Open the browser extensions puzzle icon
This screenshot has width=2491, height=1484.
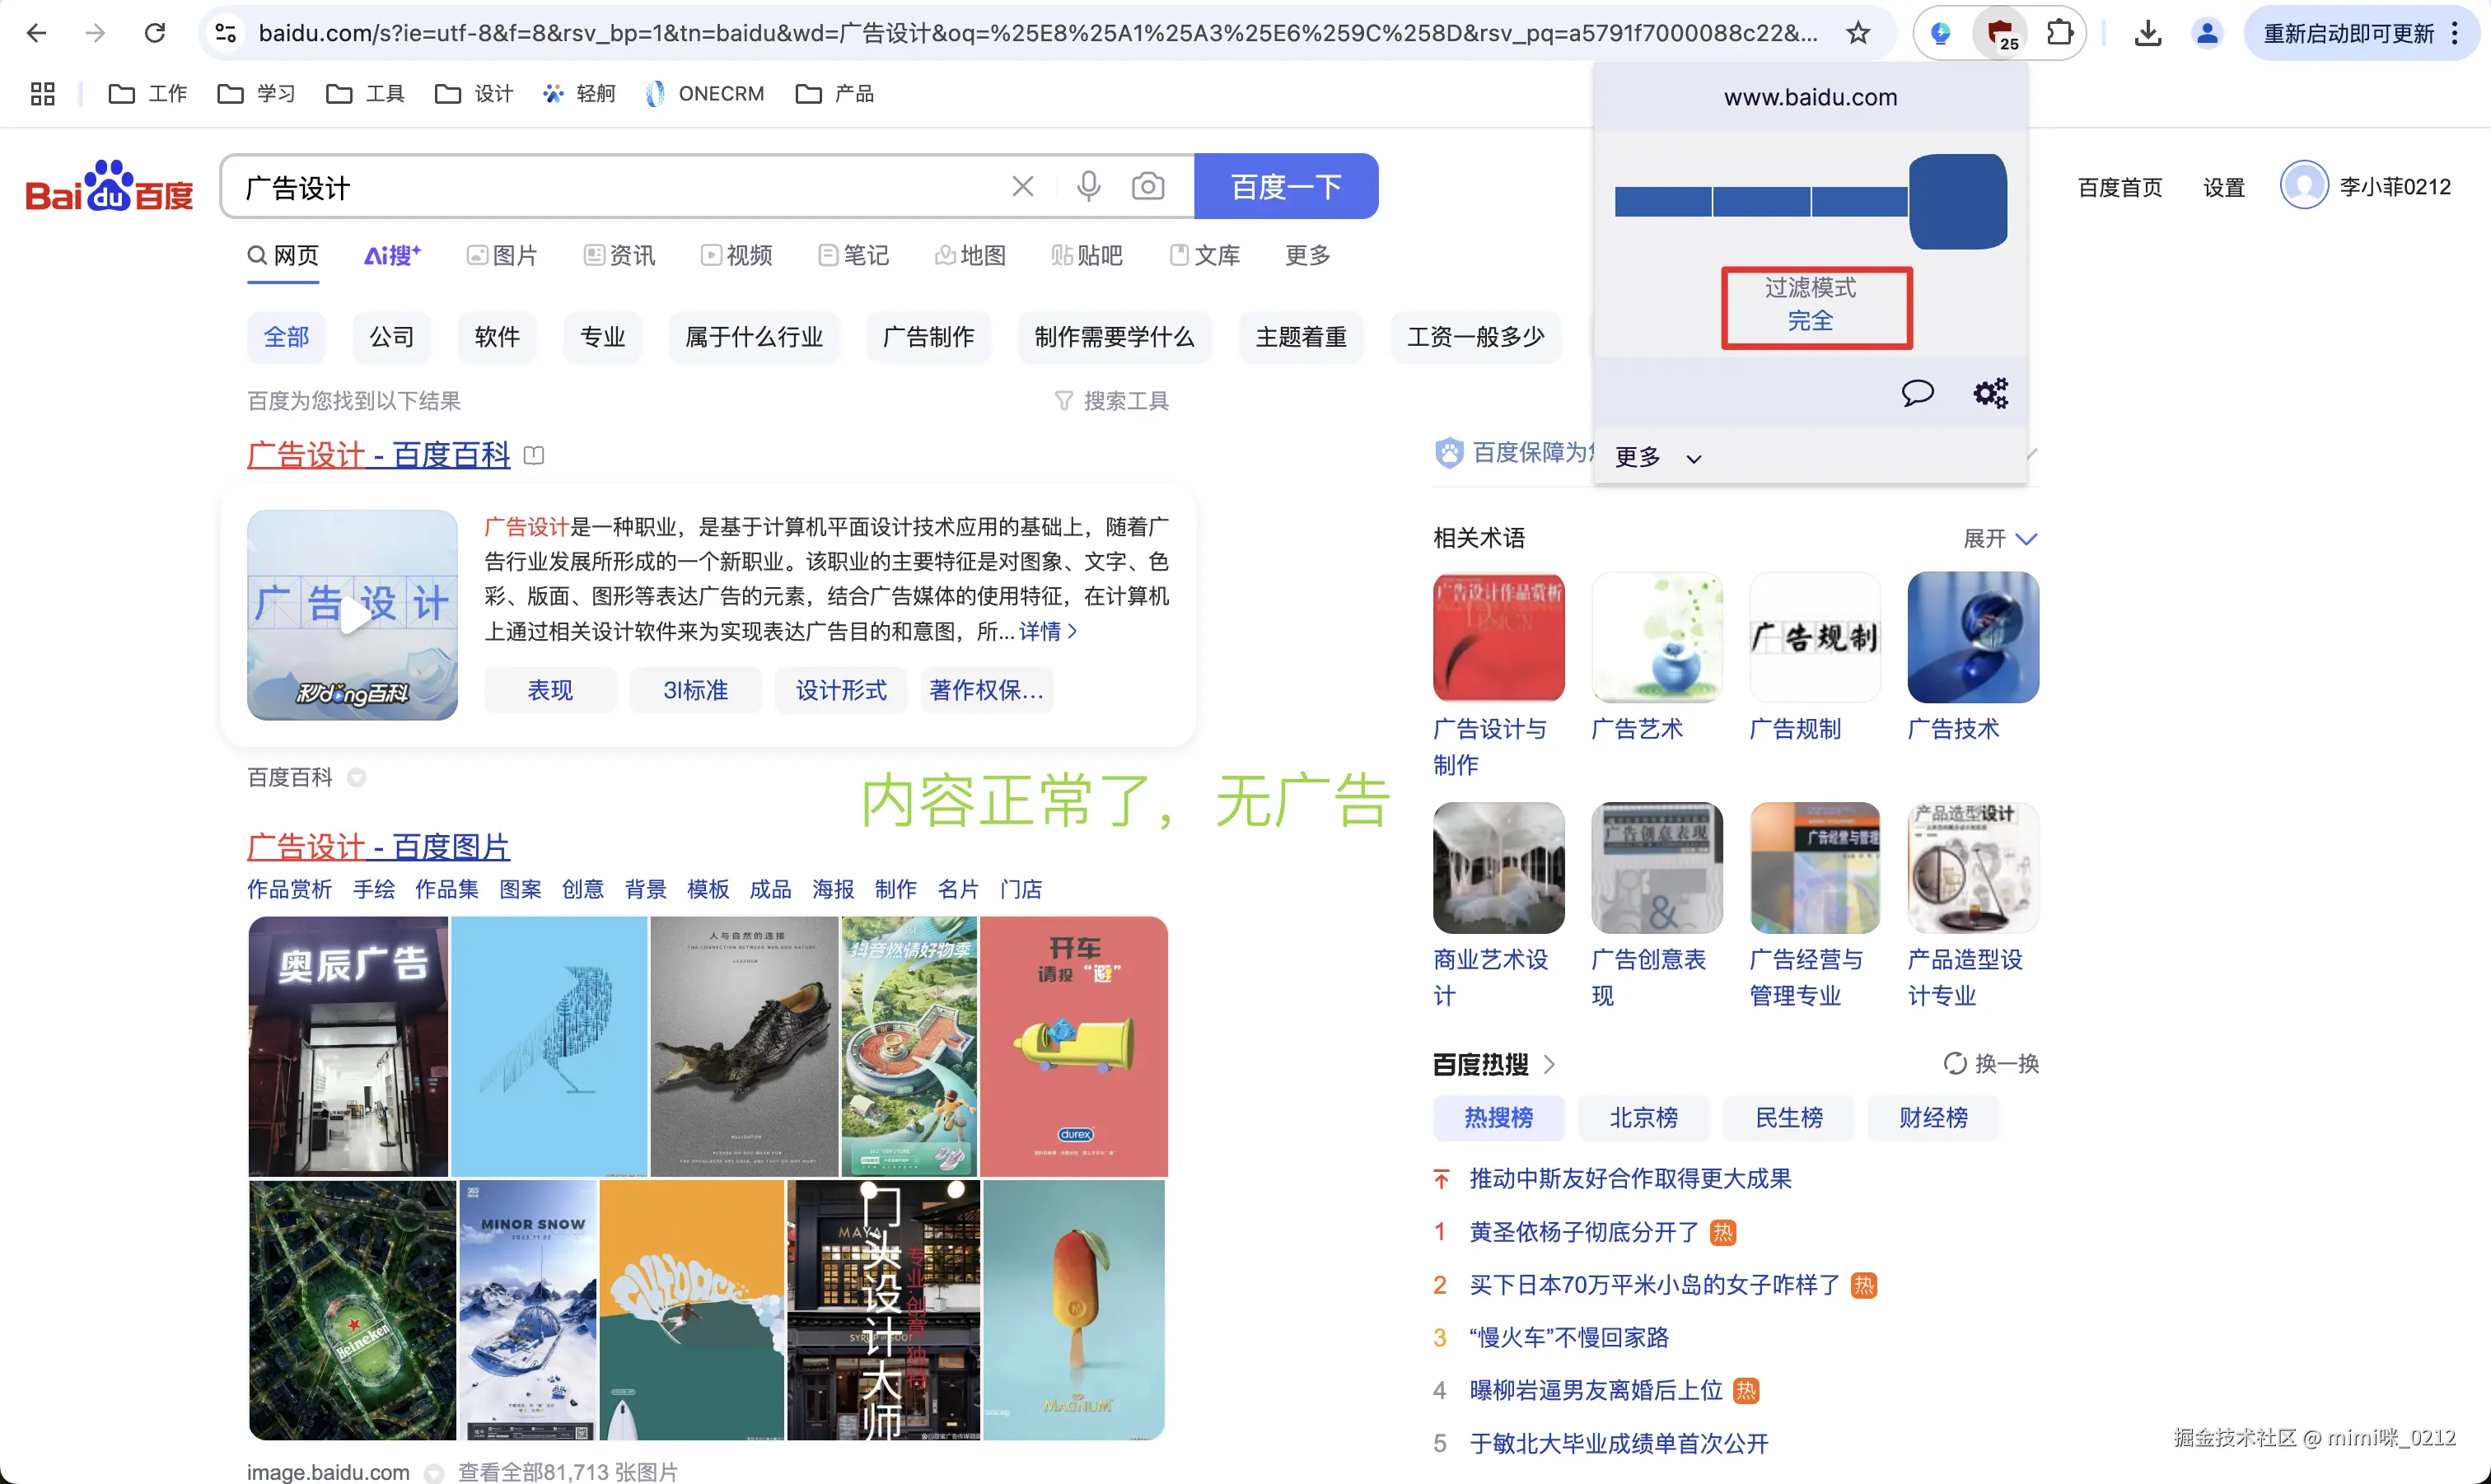[2059, 33]
